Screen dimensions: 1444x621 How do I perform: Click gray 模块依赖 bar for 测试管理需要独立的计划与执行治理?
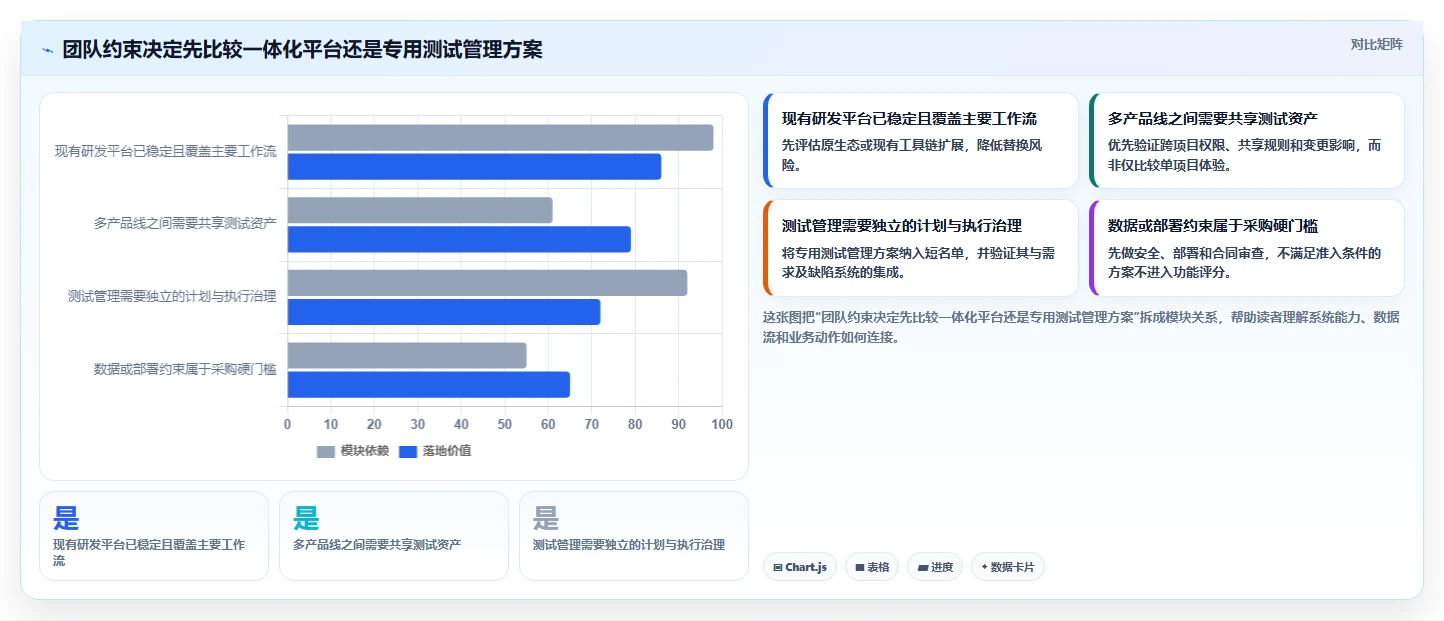pos(487,283)
